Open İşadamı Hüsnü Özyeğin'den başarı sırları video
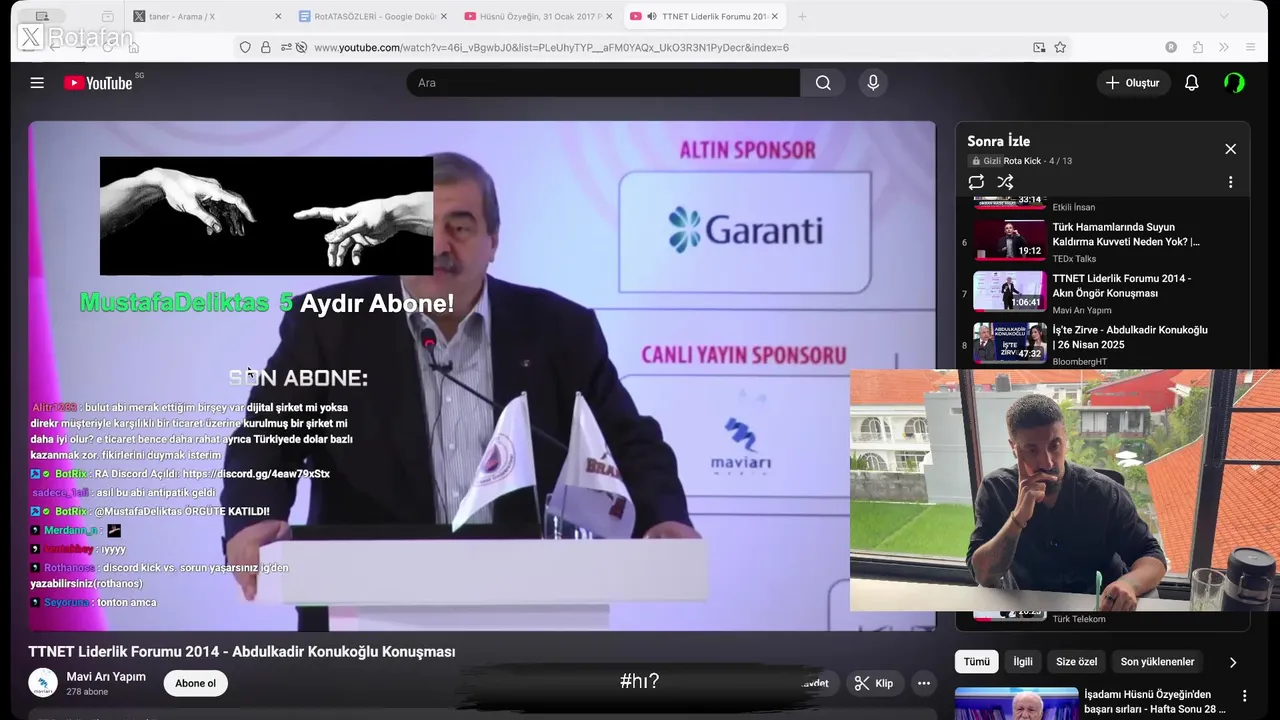 pos(1155,702)
